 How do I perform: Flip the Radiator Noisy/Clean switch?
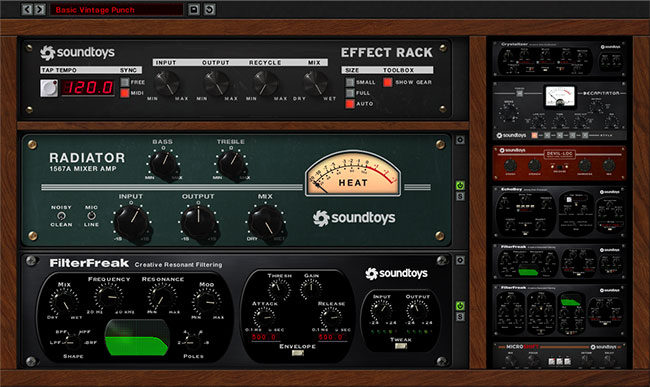pyautogui.click(x=61, y=216)
